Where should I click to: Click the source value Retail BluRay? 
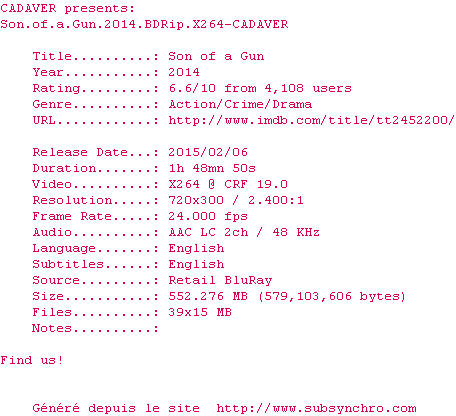(x=220, y=281)
